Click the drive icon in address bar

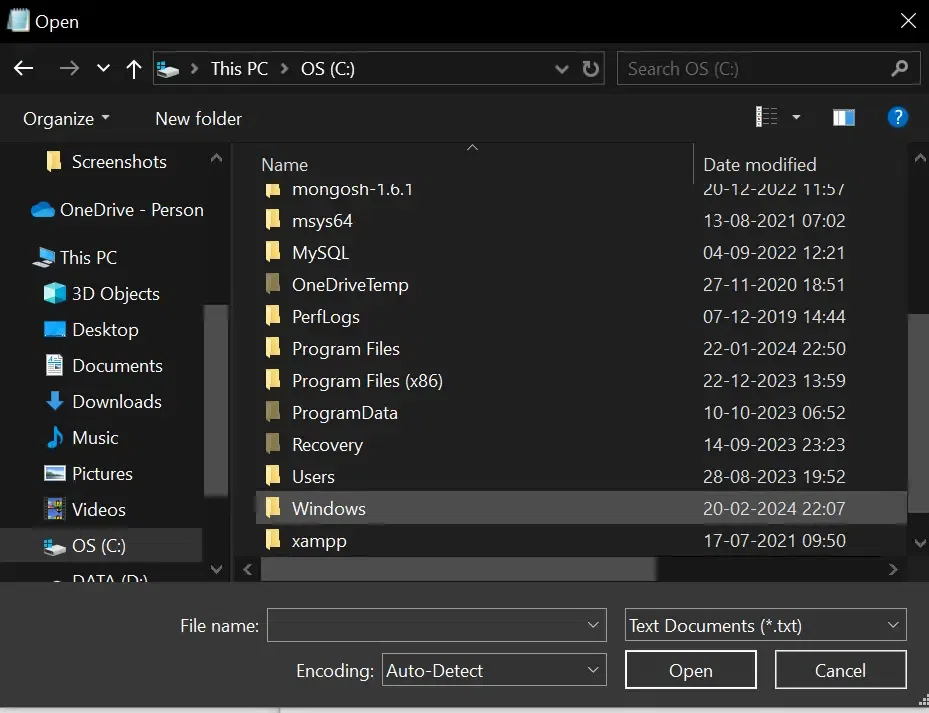(x=168, y=70)
